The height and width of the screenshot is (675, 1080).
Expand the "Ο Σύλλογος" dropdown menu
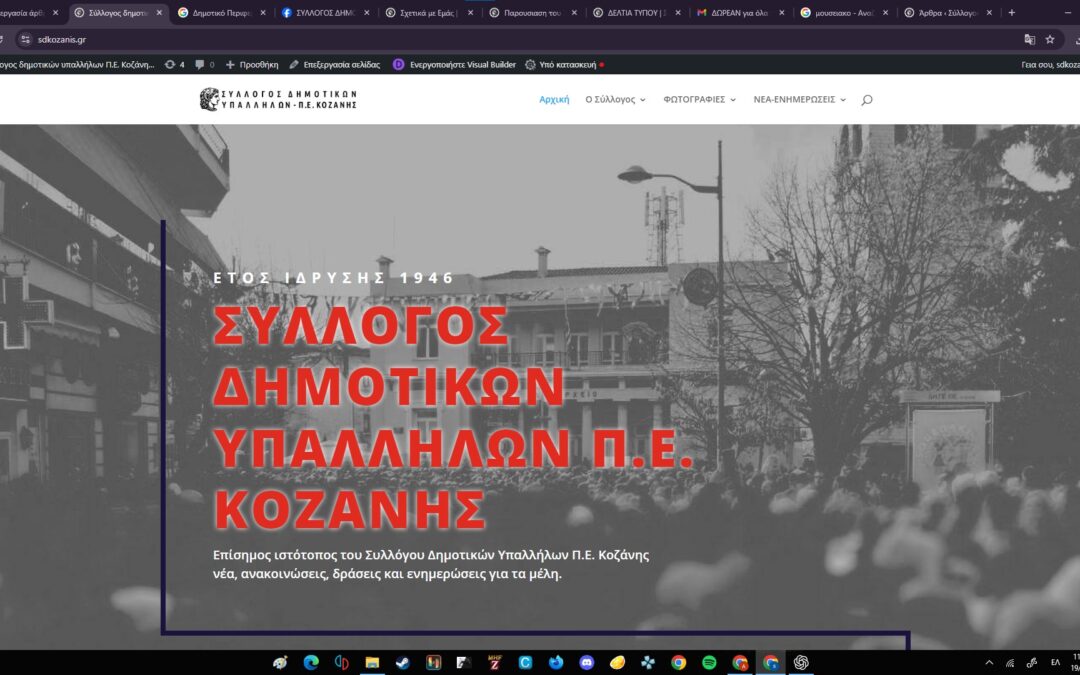613,99
